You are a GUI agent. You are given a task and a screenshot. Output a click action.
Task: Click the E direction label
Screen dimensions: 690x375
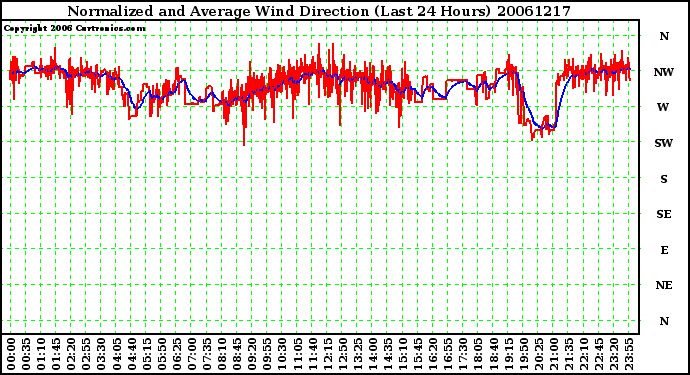[664, 250]
